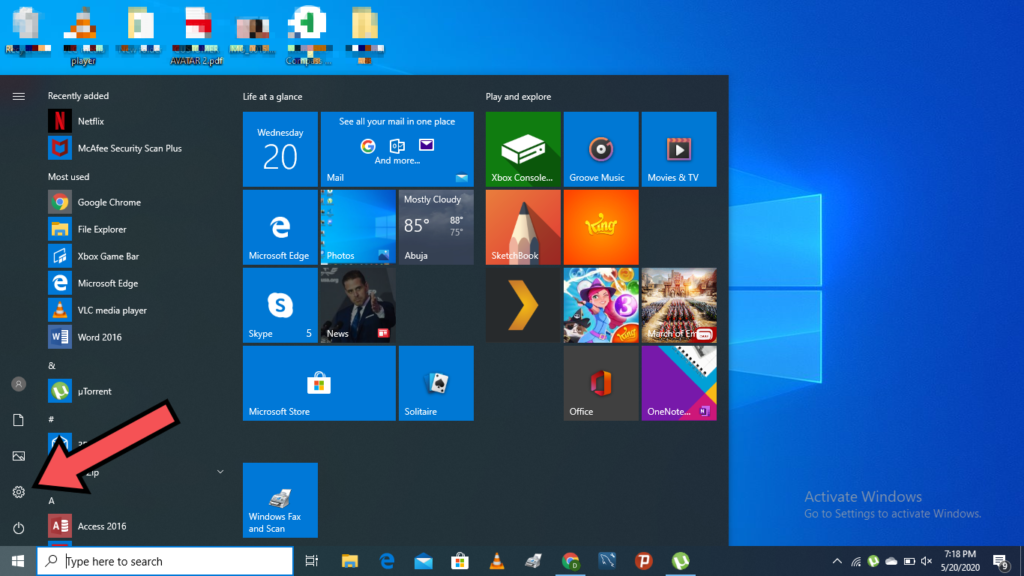Click the Type here to search box

point(165,561)
